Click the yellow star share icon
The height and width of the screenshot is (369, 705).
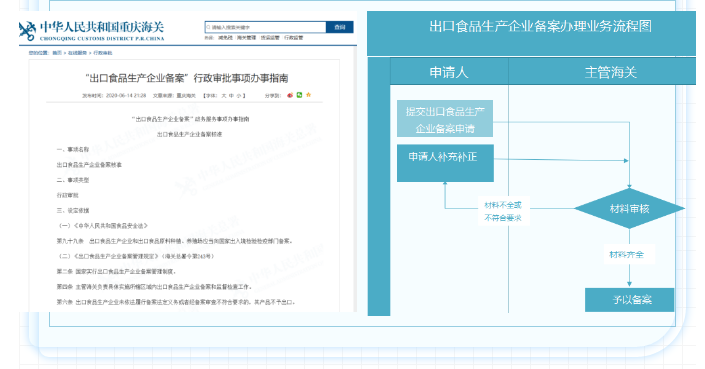click(308, 95)
